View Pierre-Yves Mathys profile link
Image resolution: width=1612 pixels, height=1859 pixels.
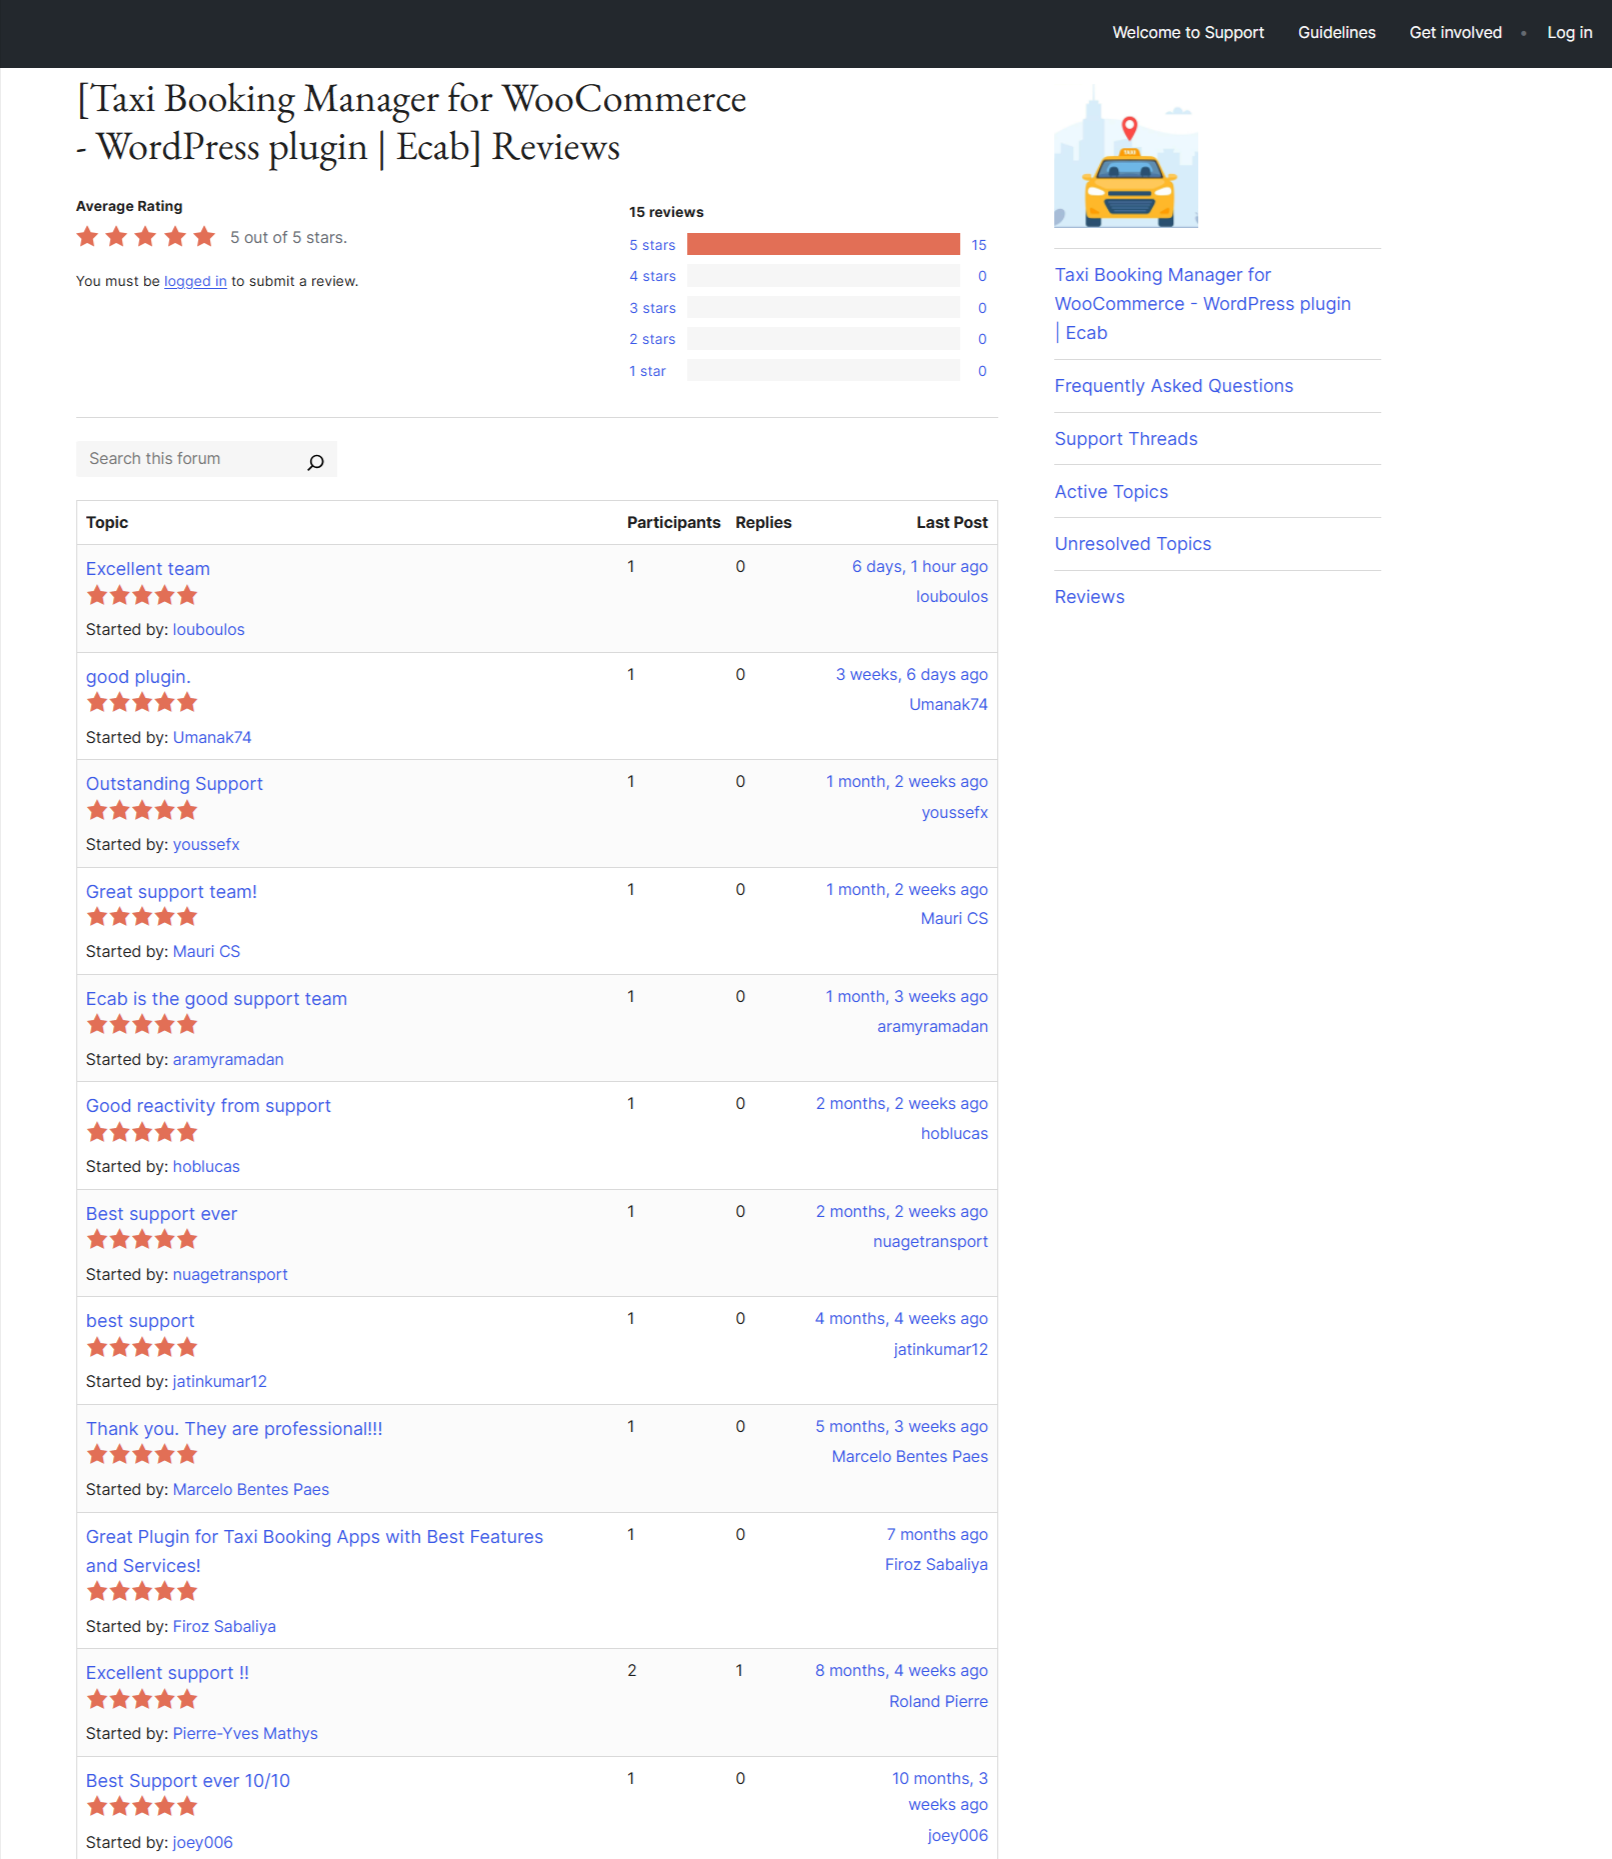pyautogui.click(x=245, y=1734)
